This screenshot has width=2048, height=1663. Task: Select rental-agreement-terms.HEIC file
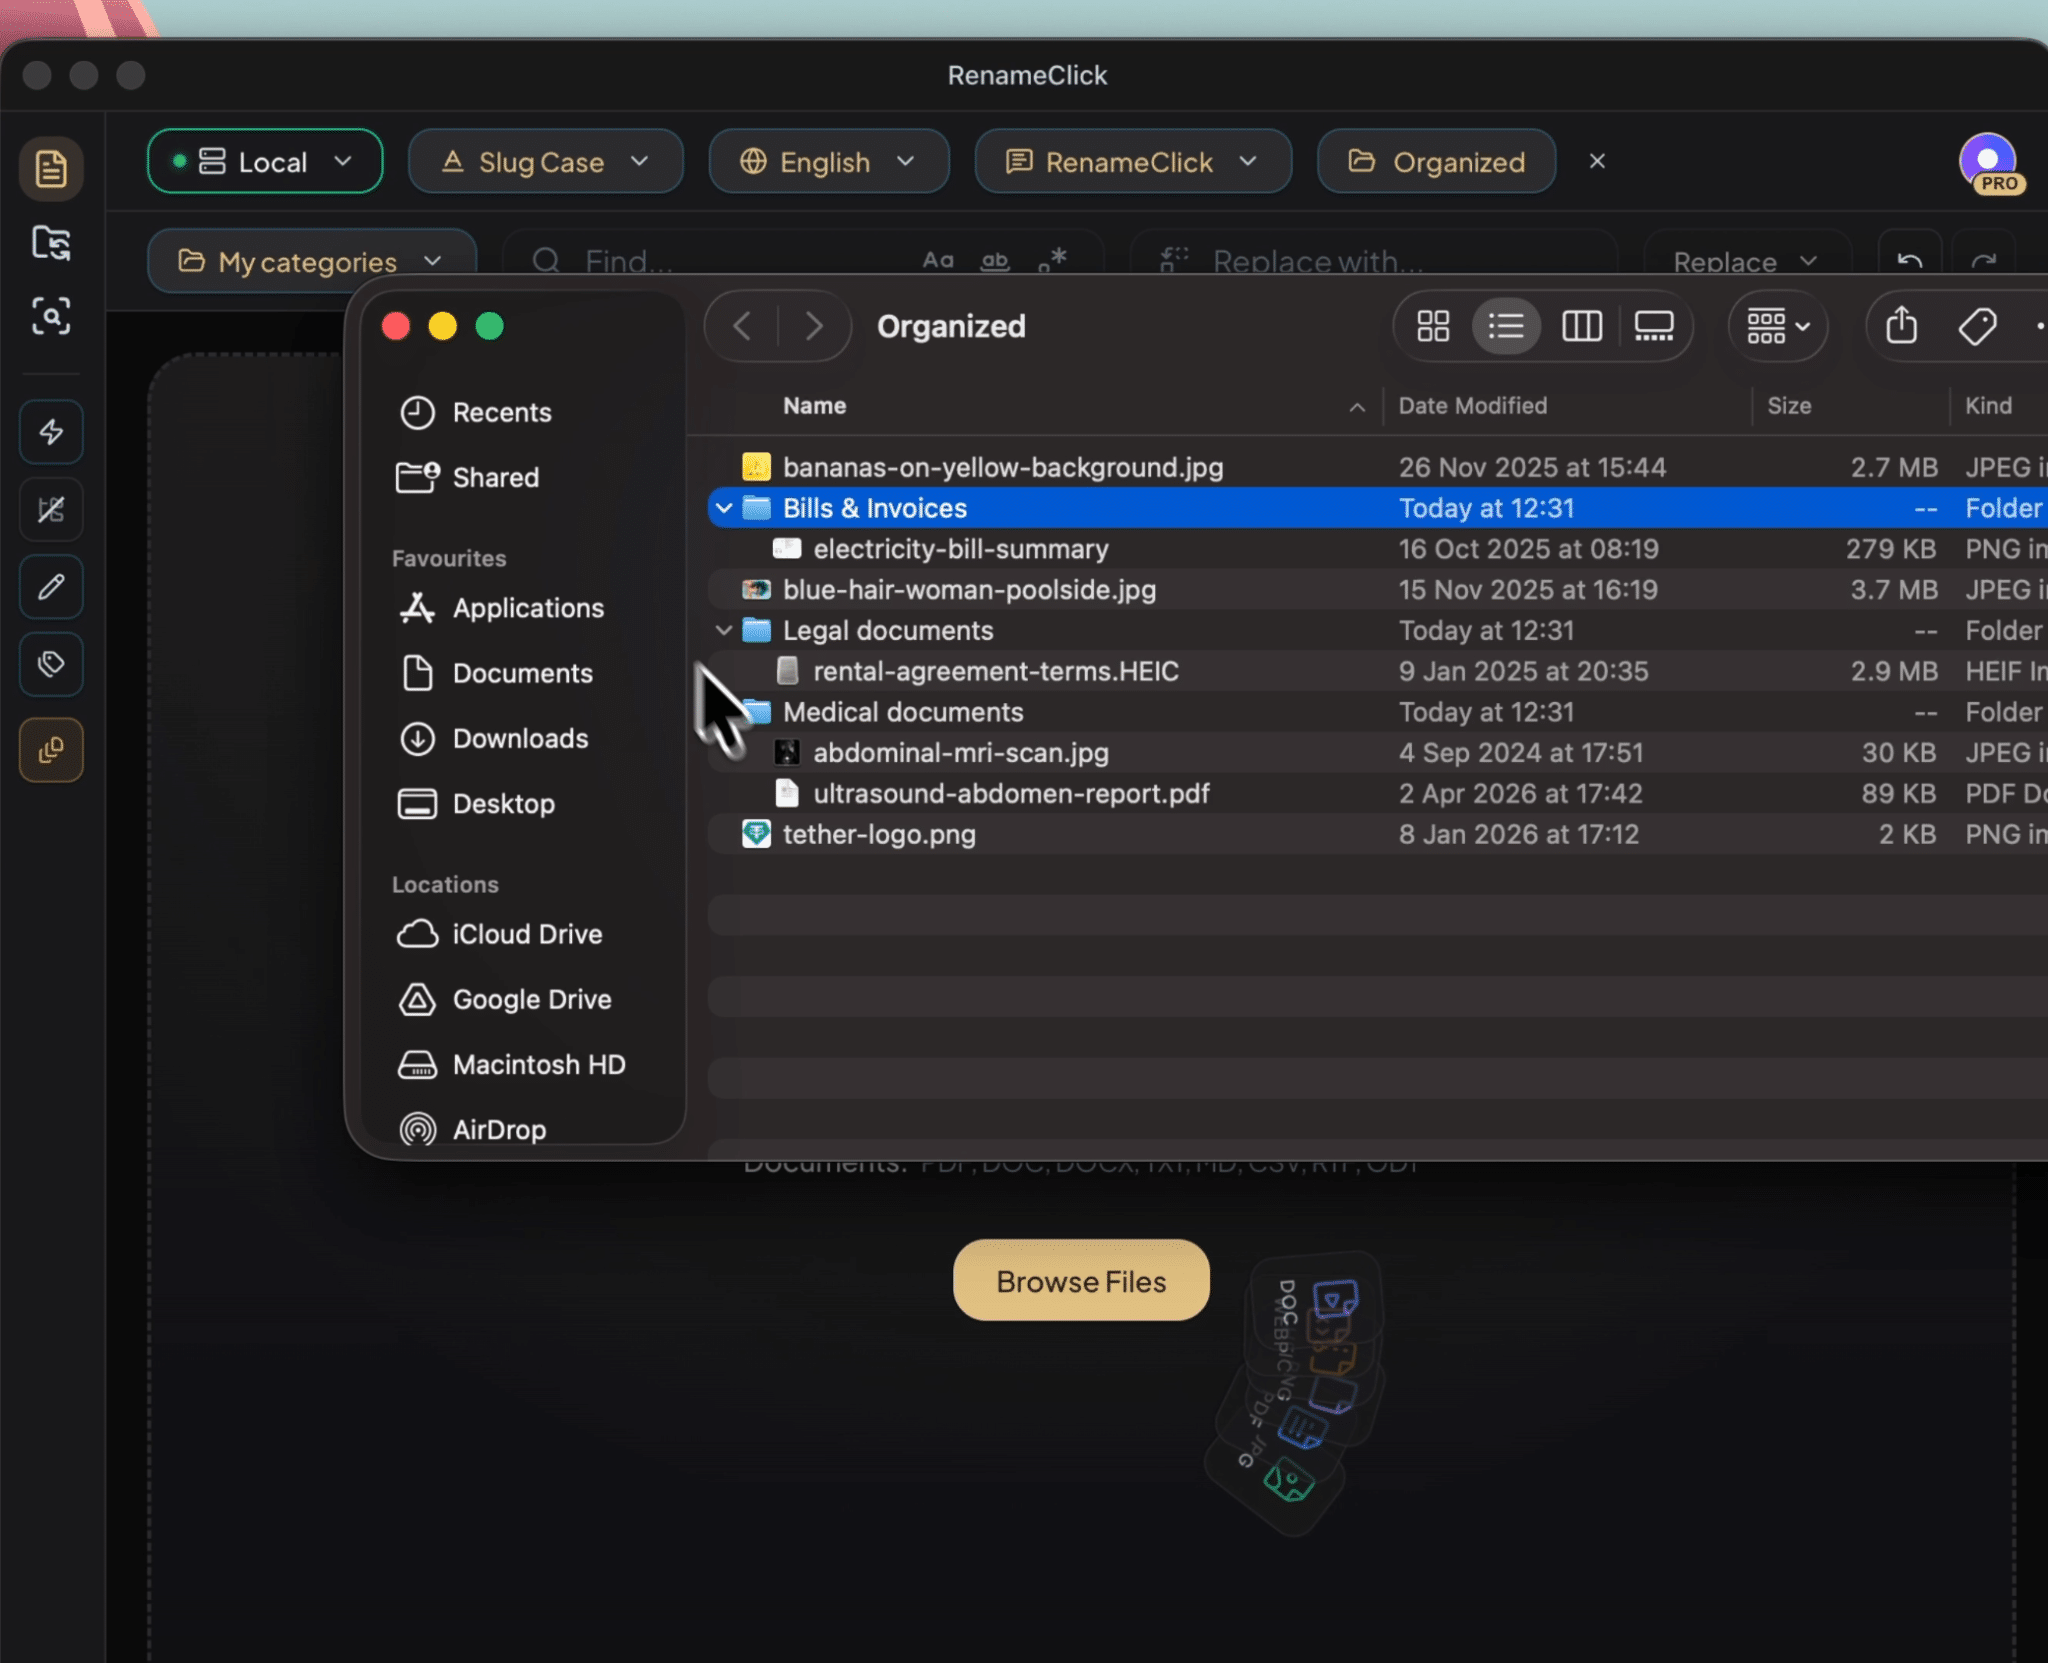[x=1376, y=671]
